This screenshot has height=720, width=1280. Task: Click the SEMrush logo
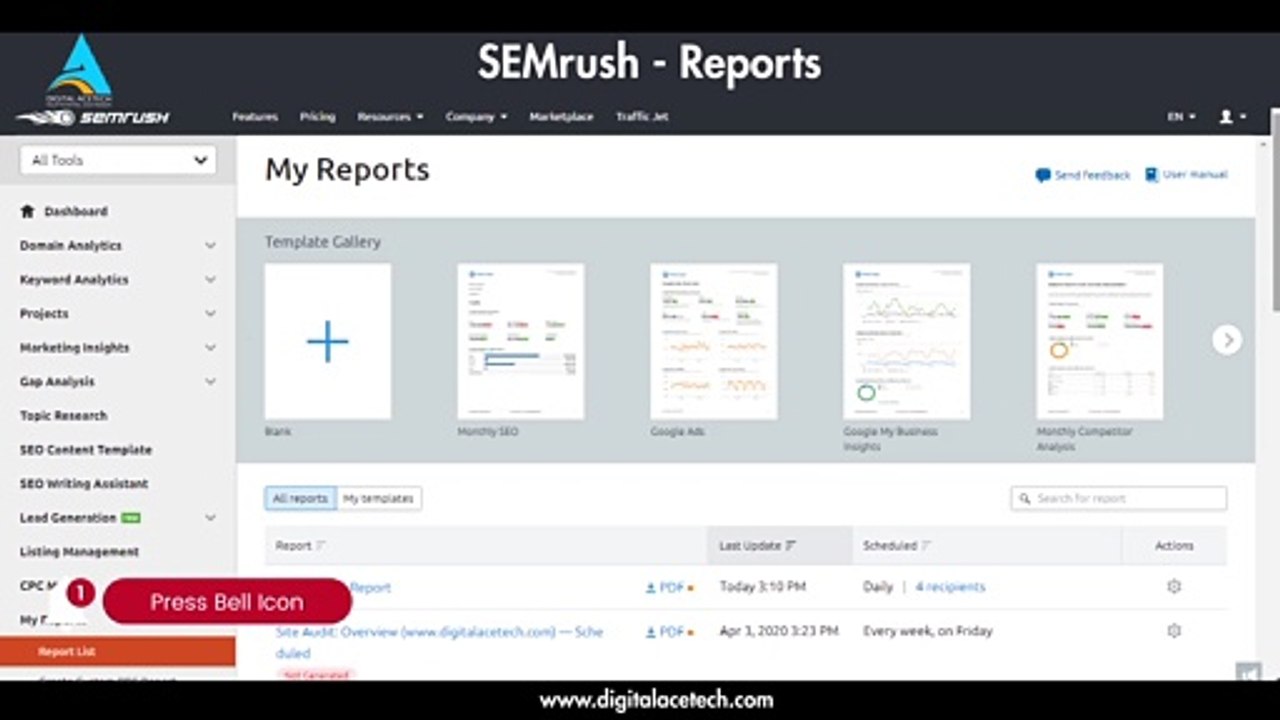point(93,117)
